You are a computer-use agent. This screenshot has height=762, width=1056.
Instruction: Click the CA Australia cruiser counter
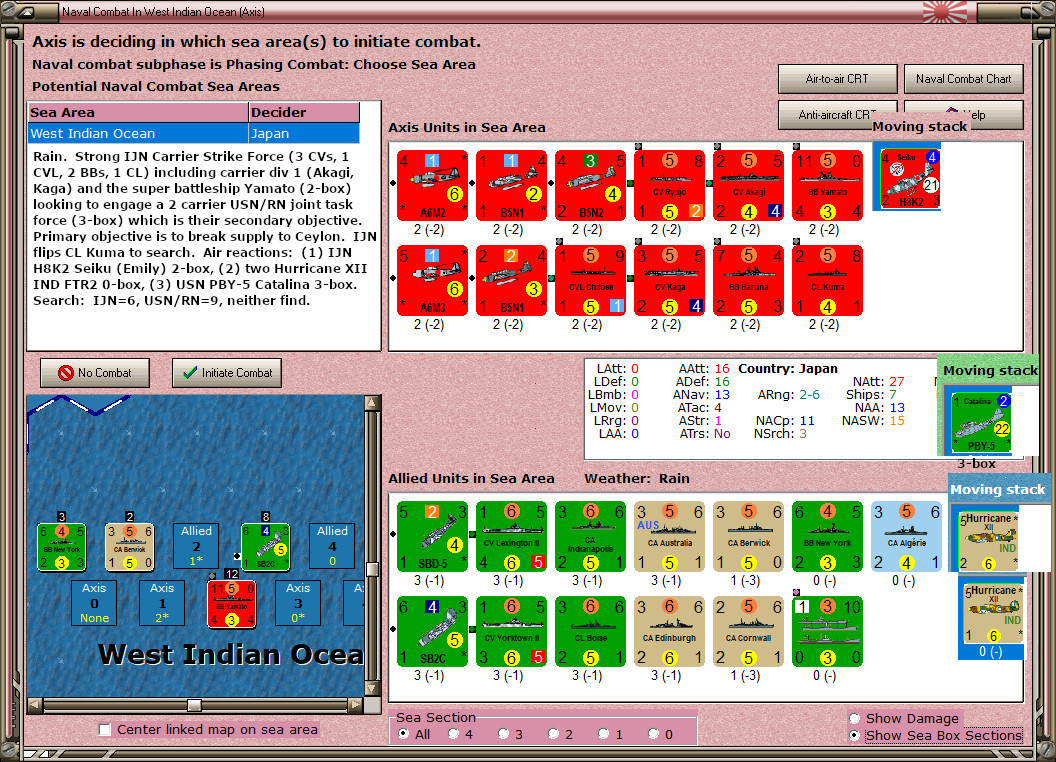(669, 536)
